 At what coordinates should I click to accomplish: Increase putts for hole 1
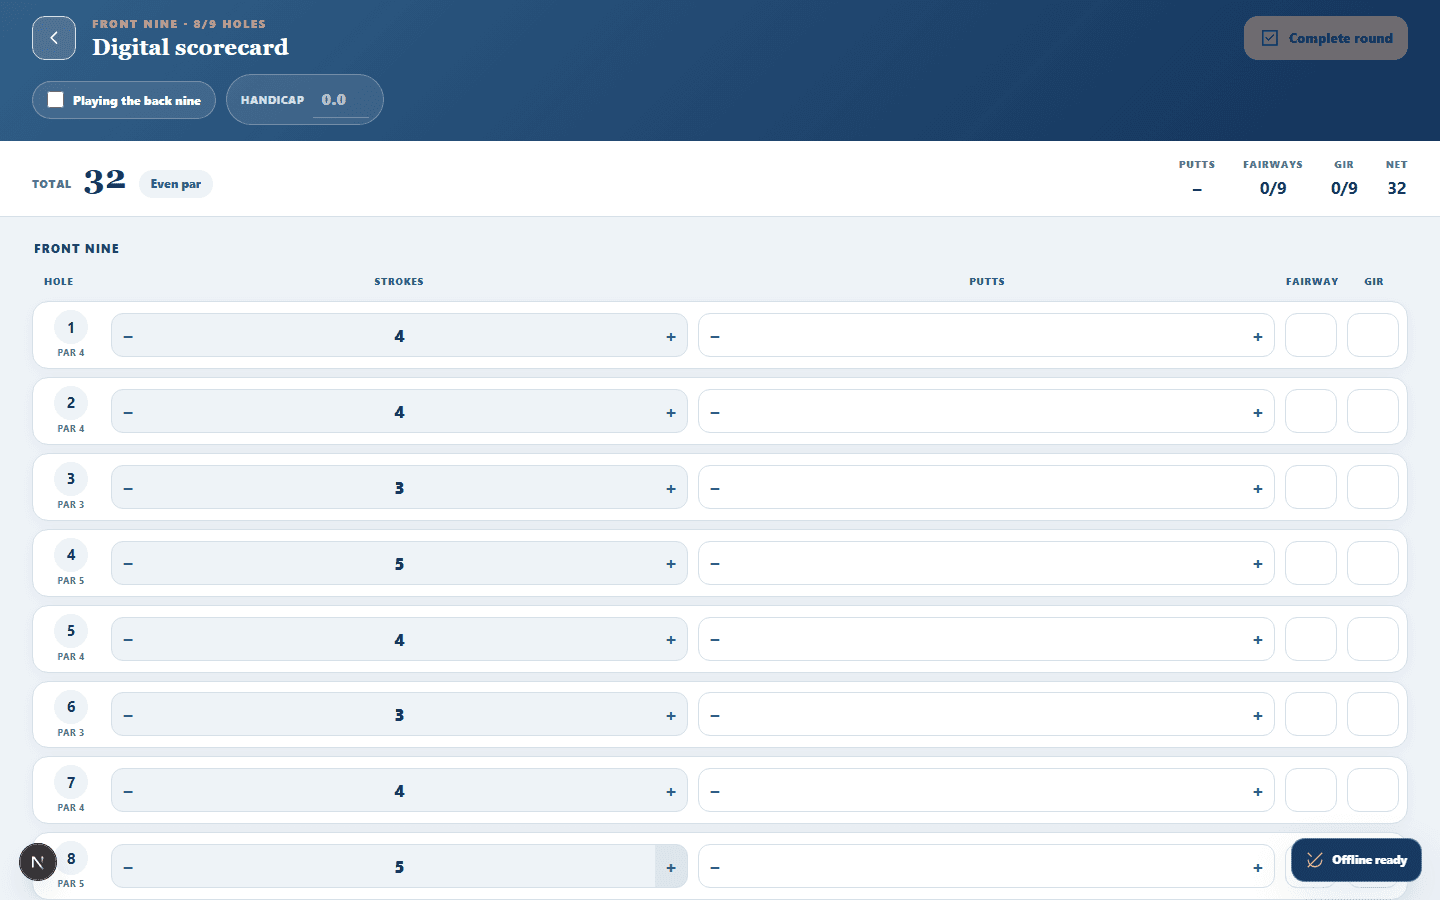(1258, 336)
